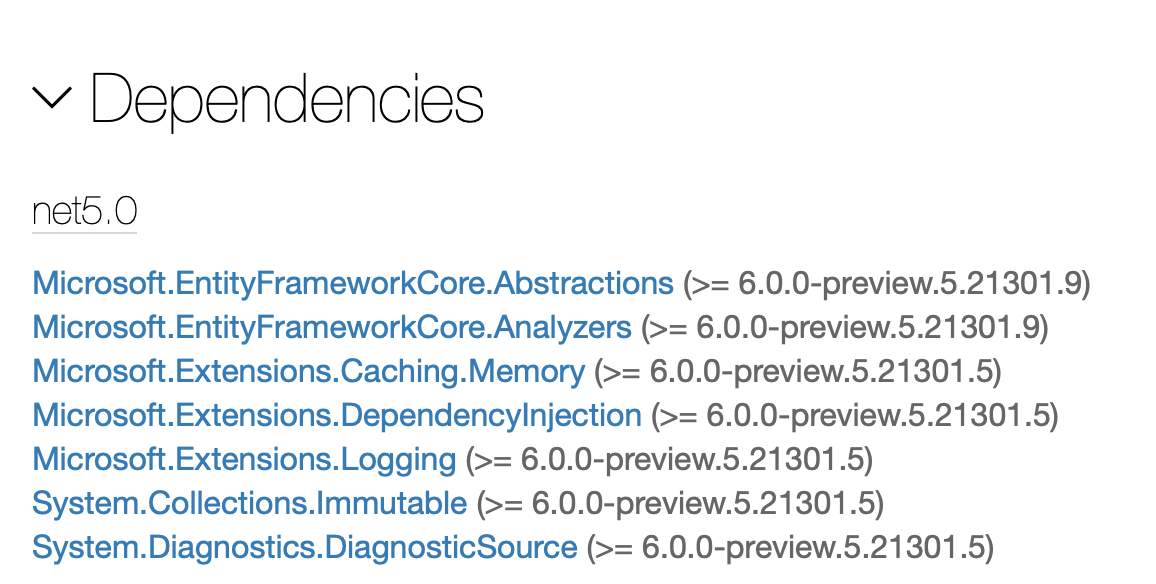Image resolution: width=1156 pixels, height=584 pixels.
Task: Open the second EntityFrameworkCore dependency link
Action: 332,327
